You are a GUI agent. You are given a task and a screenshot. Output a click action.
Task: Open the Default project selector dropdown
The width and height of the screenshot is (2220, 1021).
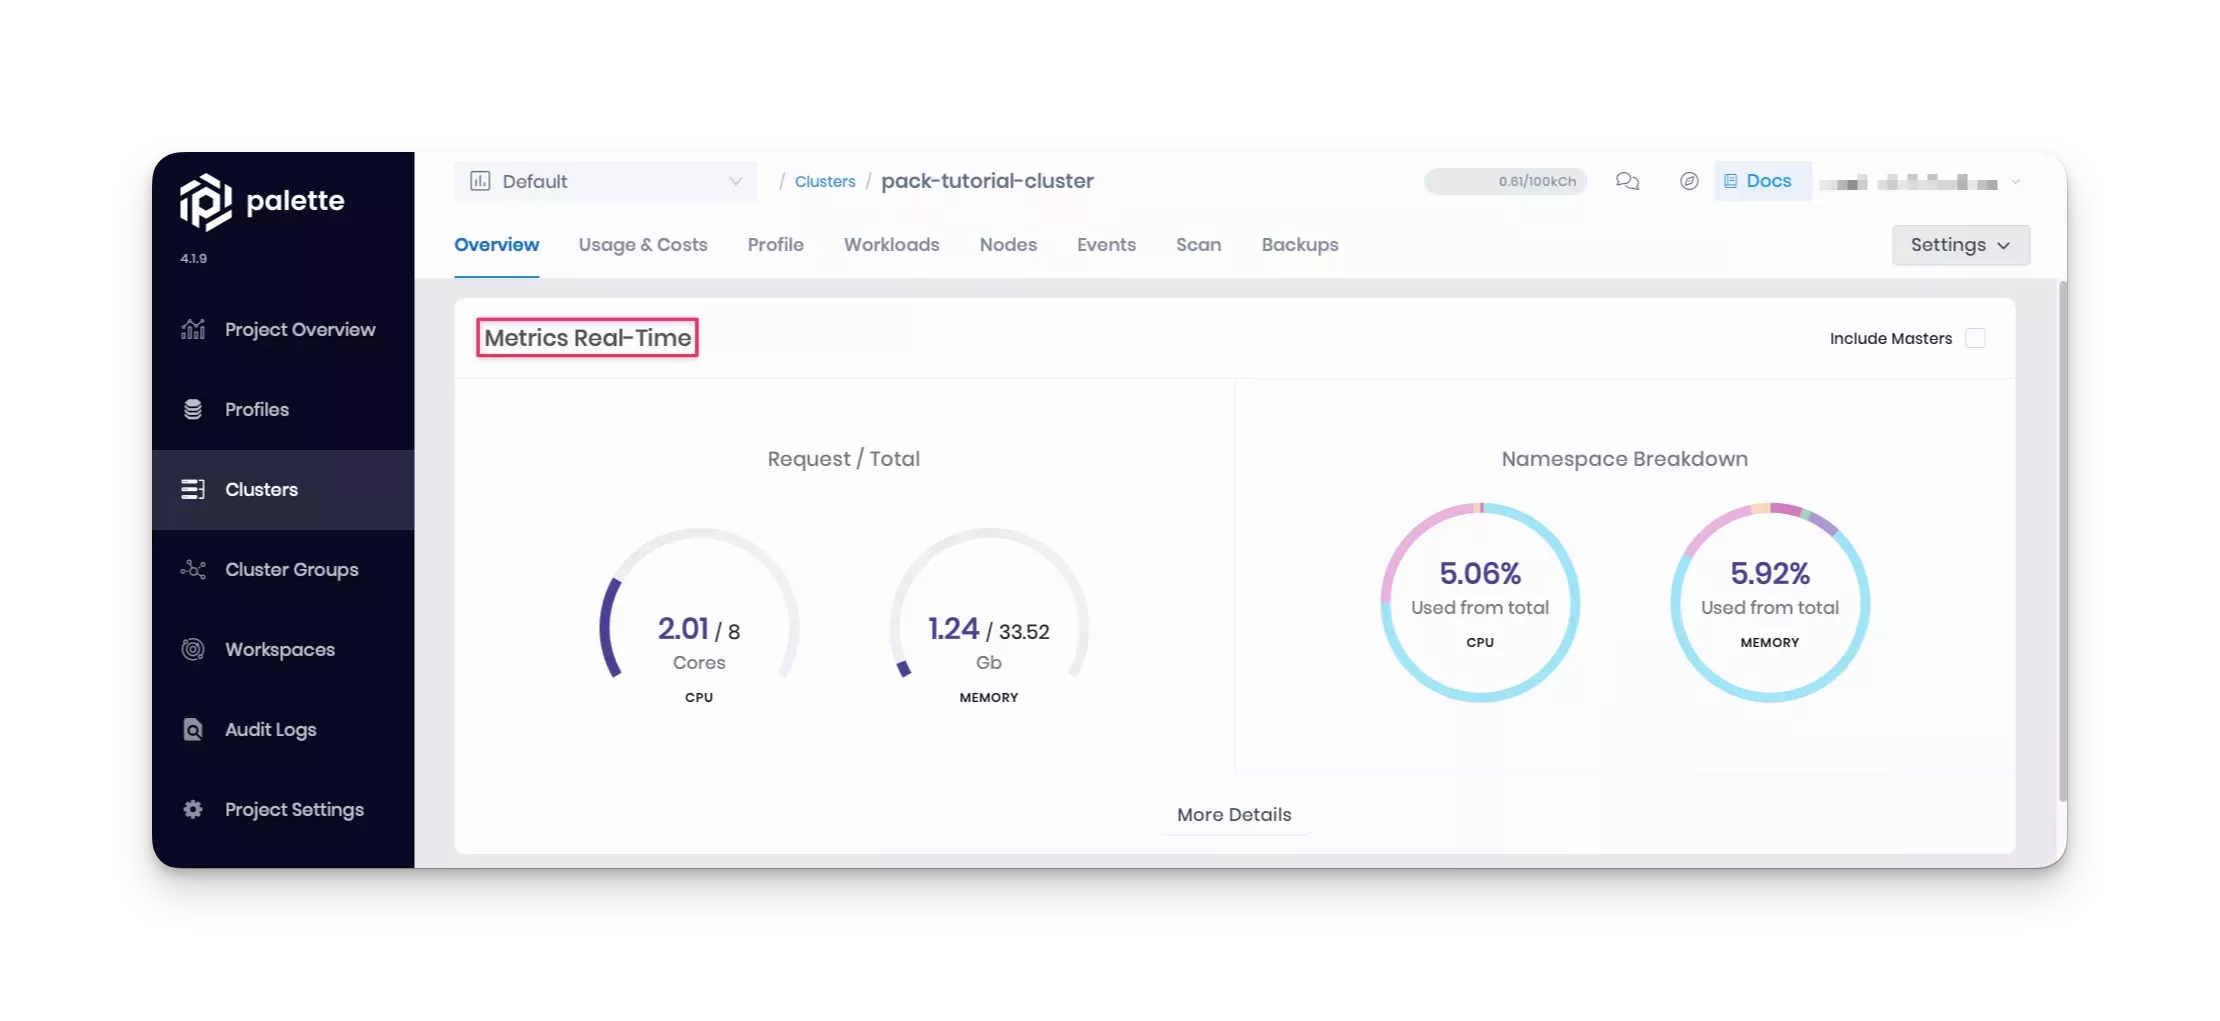tap(606, 181)
